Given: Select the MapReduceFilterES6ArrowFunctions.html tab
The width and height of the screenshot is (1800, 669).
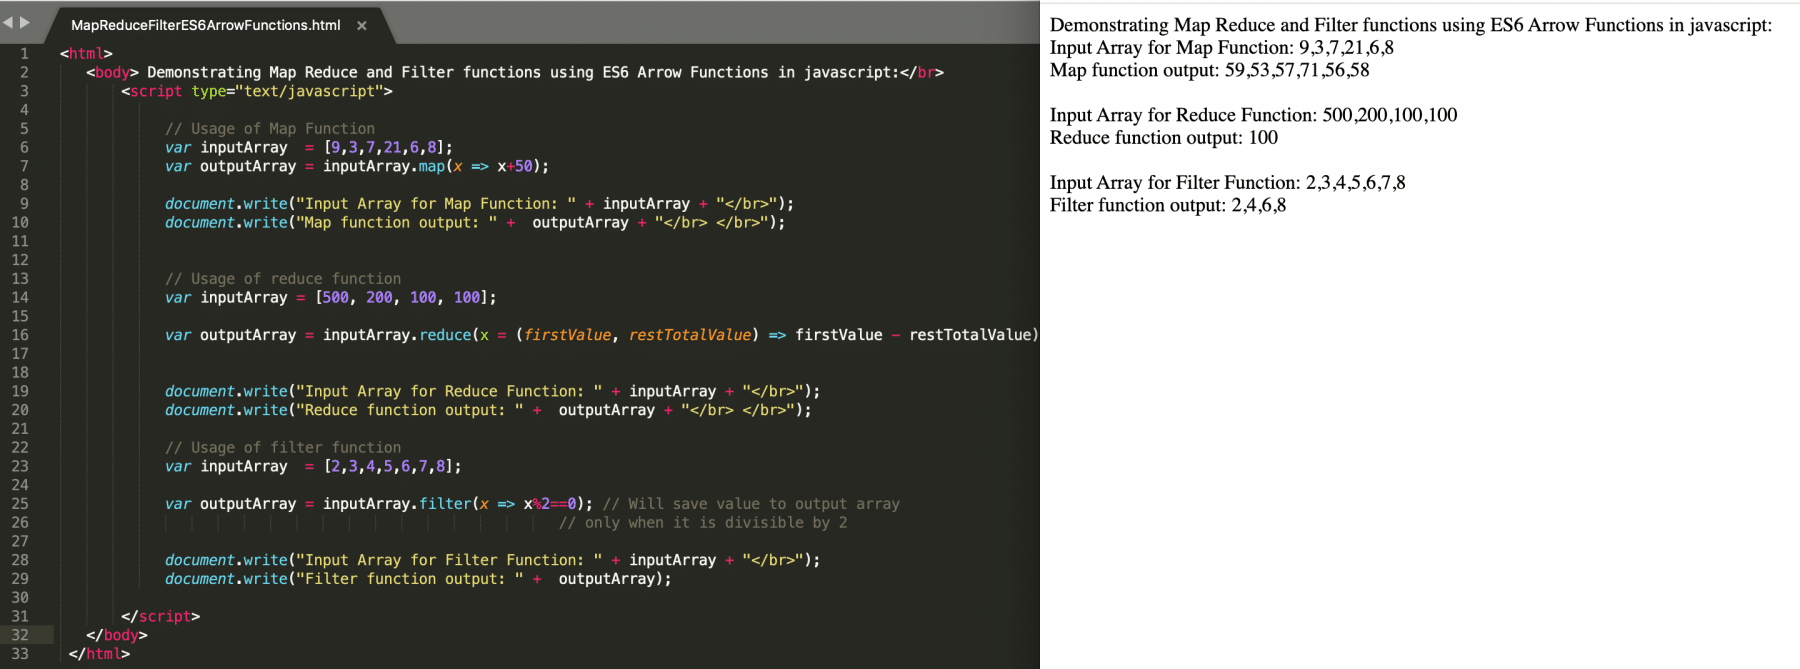Looking at the screenshot, I should (206, 25).
